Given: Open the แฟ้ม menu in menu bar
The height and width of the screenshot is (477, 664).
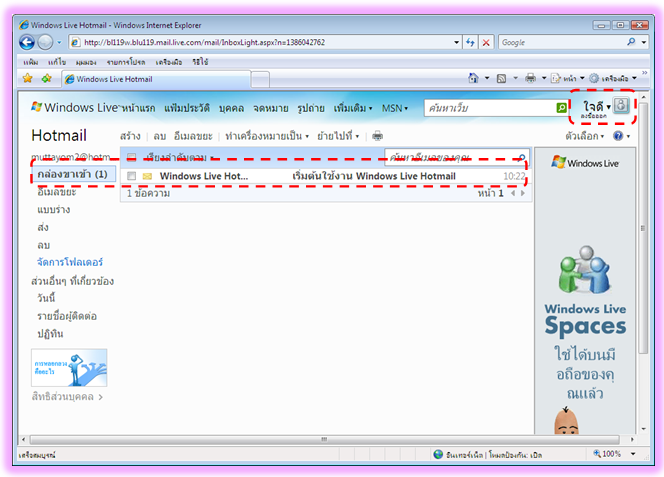Looking at the screenshot, I should pyautogui.click(x=30, y=62).
